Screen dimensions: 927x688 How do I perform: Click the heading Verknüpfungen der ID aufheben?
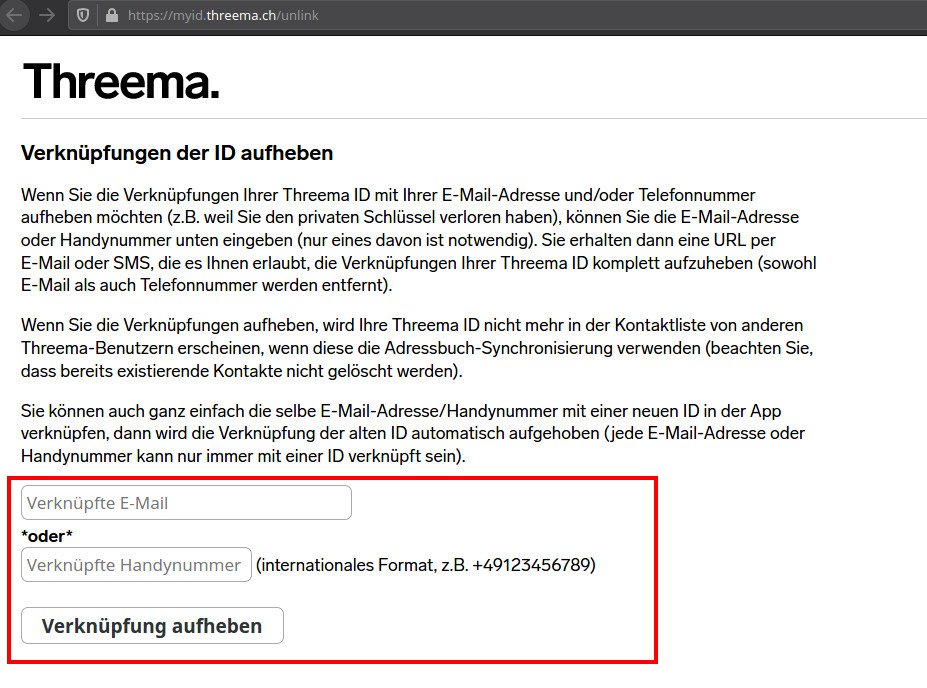point(177,153)
